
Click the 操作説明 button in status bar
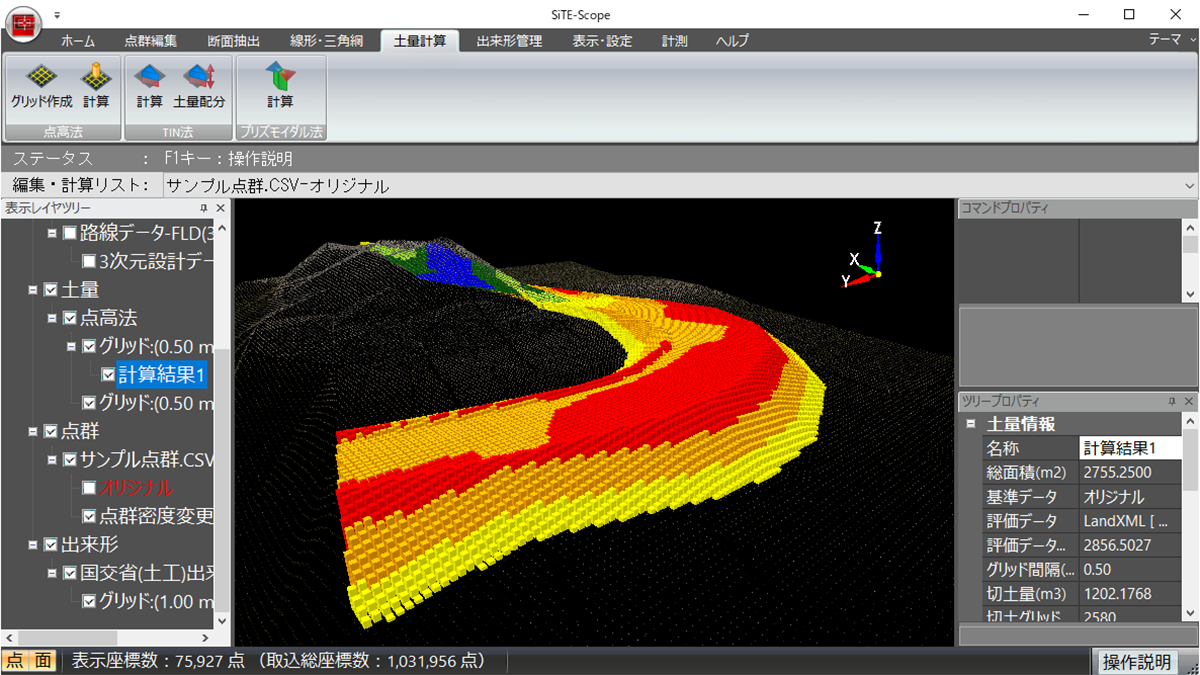(x=1137, y=661)
